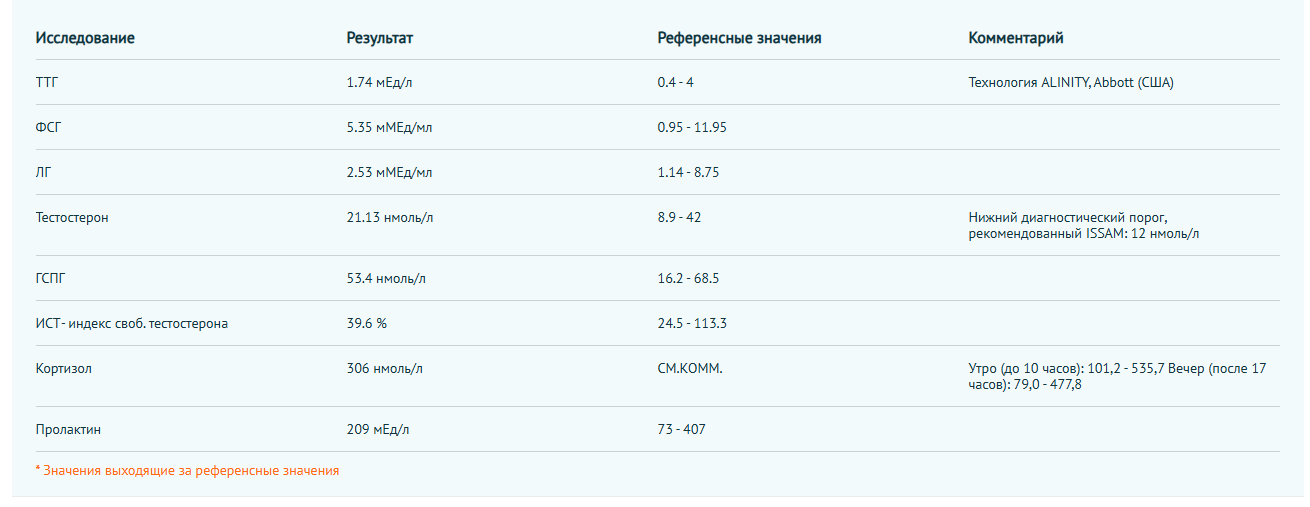Select the 21.13 нмоль/л testosterone result

tap(390, 217)
